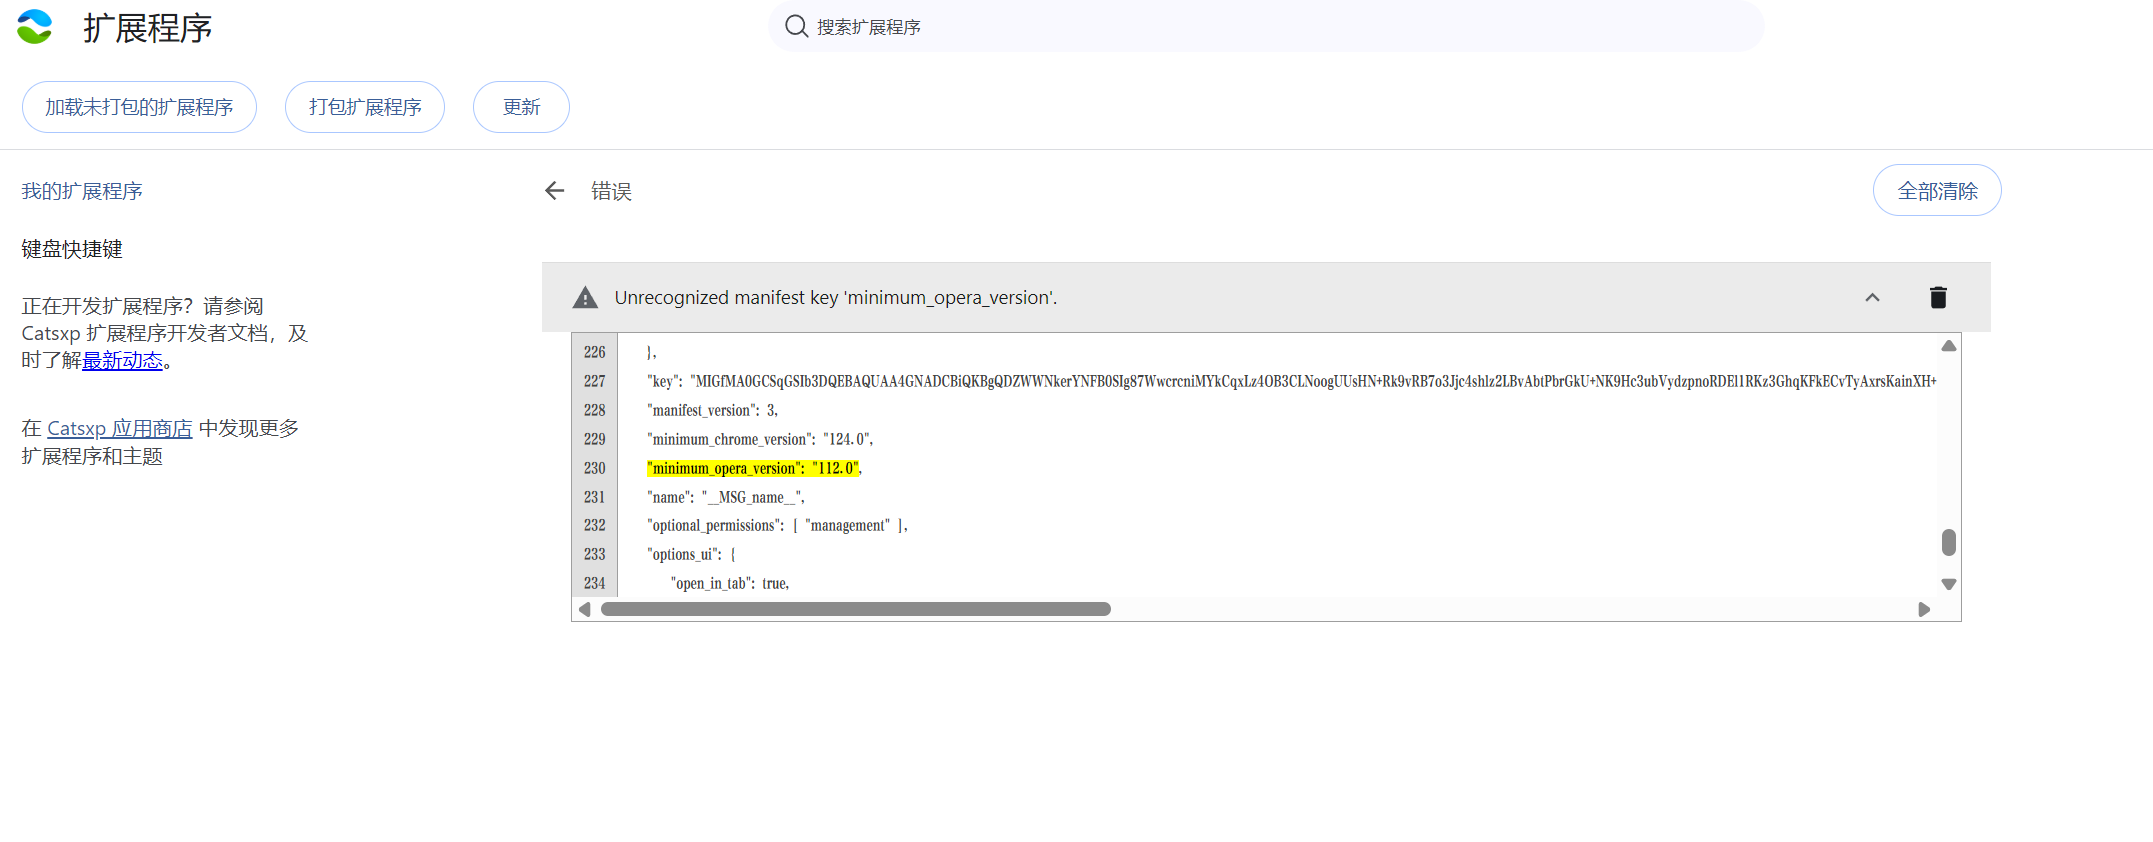
Task: Collapse the error details chevron
Action: [1872, 297]
